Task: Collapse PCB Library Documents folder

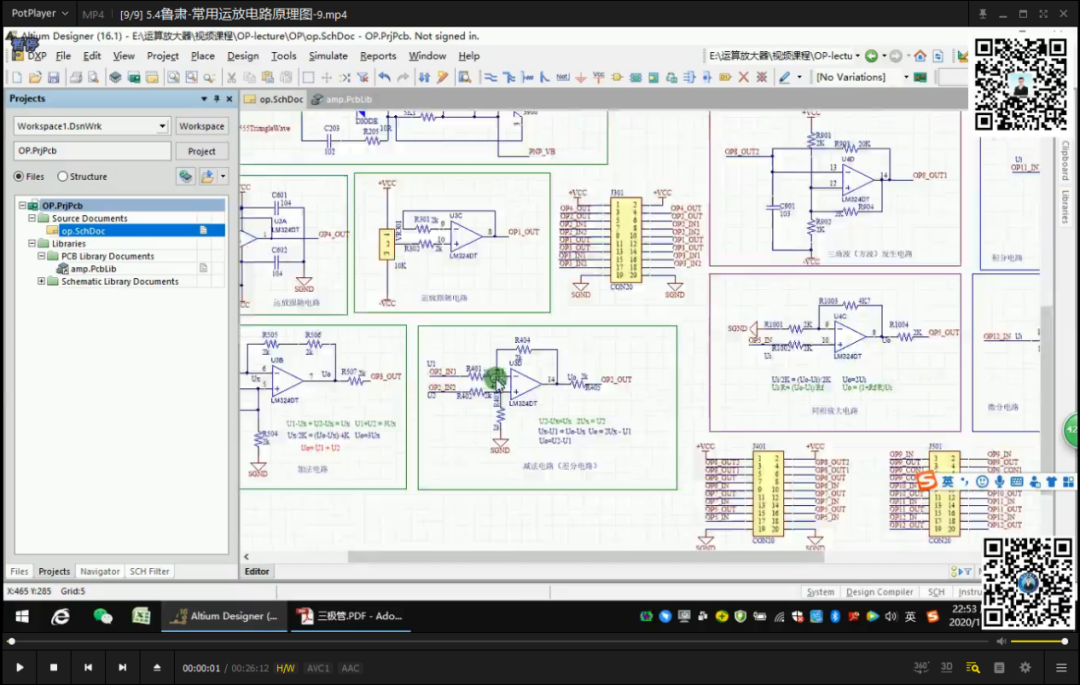Action: click(41, 256)
